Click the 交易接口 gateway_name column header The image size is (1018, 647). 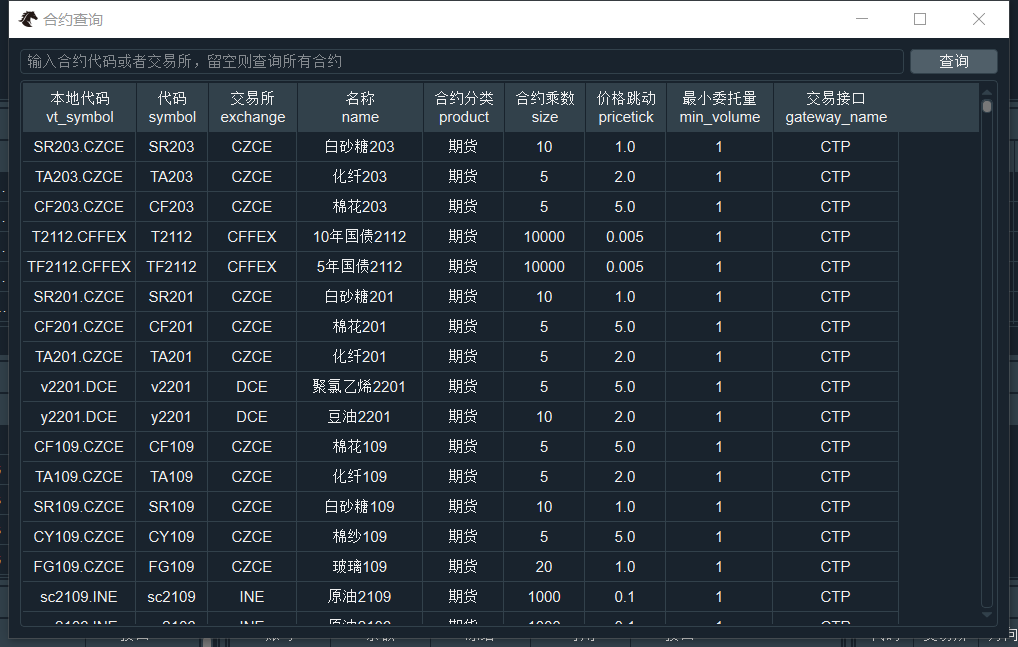[835, 107]
